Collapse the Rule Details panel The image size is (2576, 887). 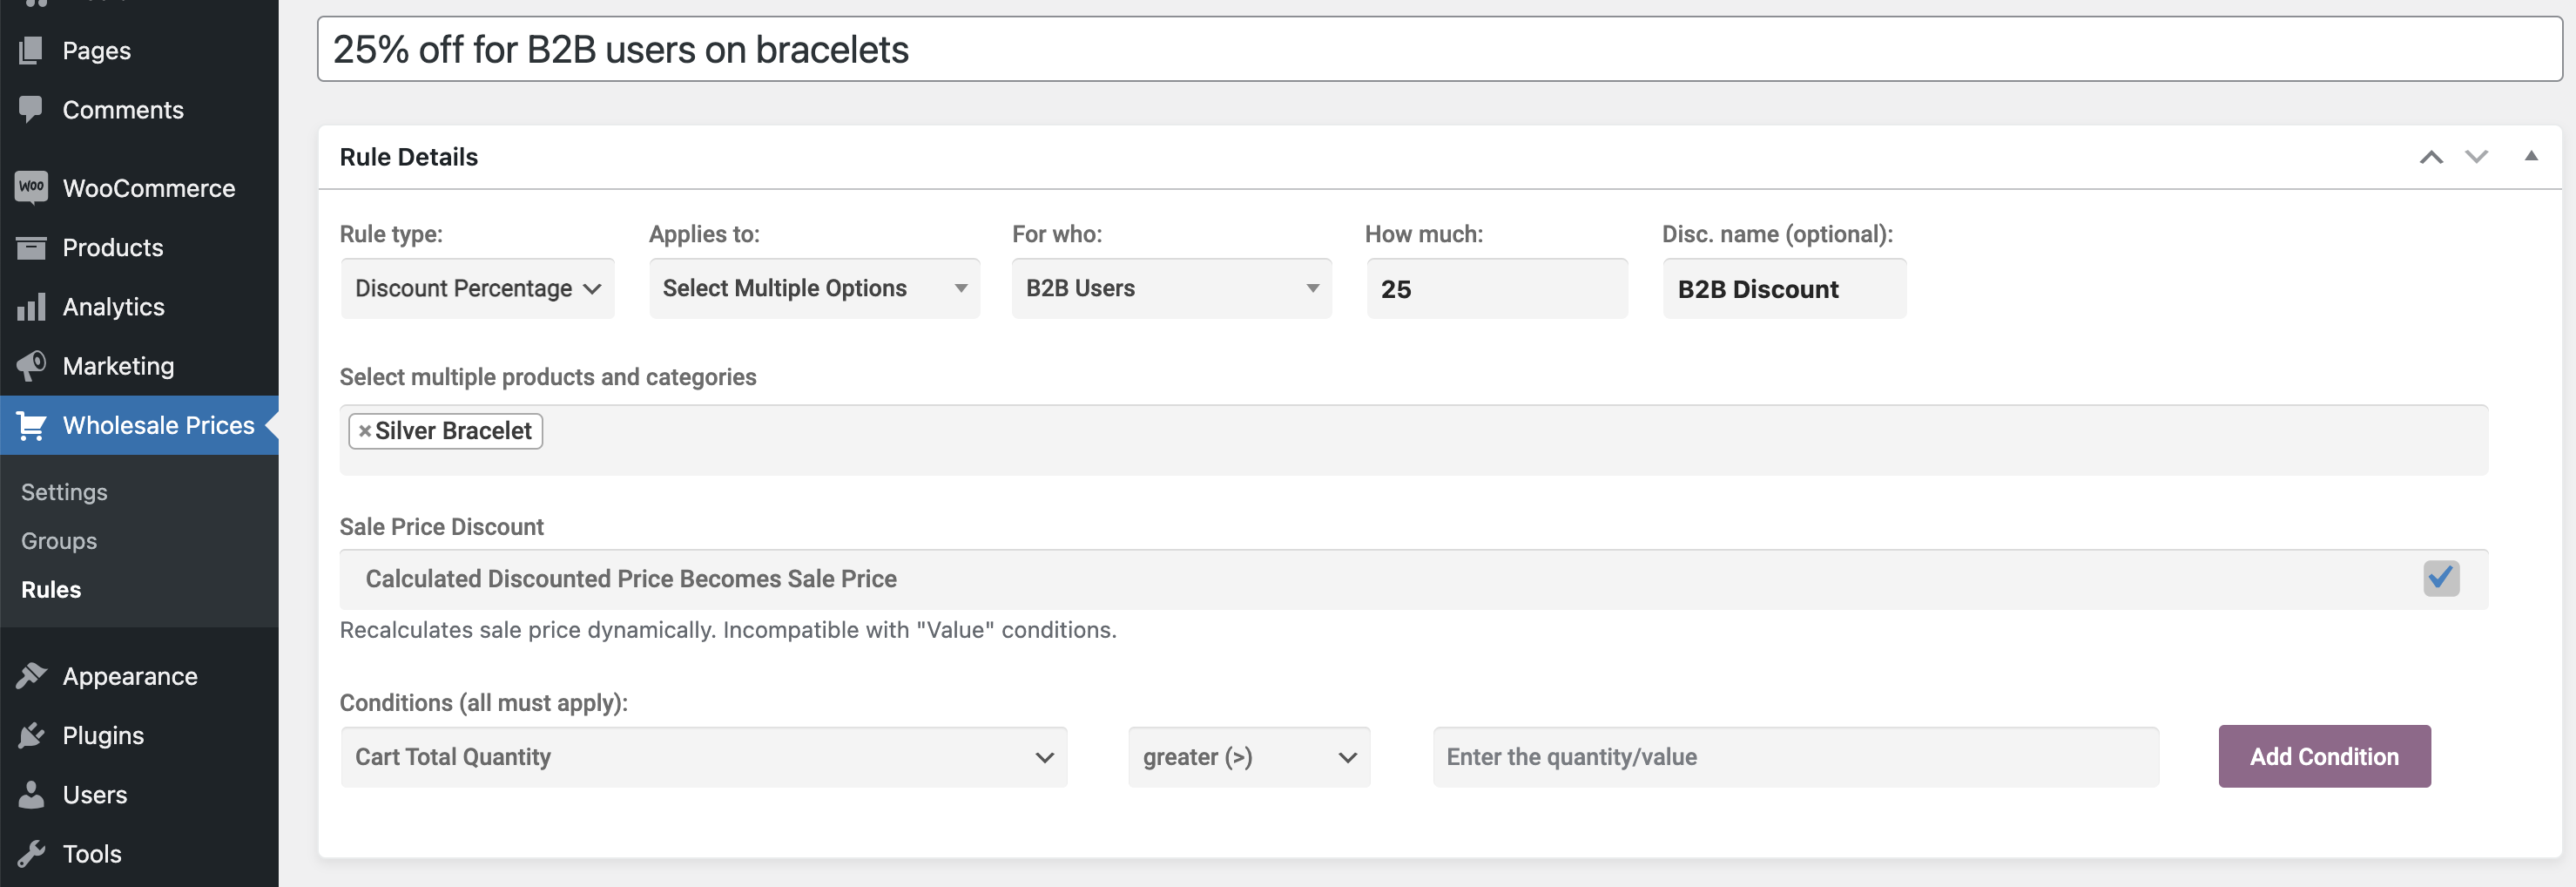(x=2531, y=156)
